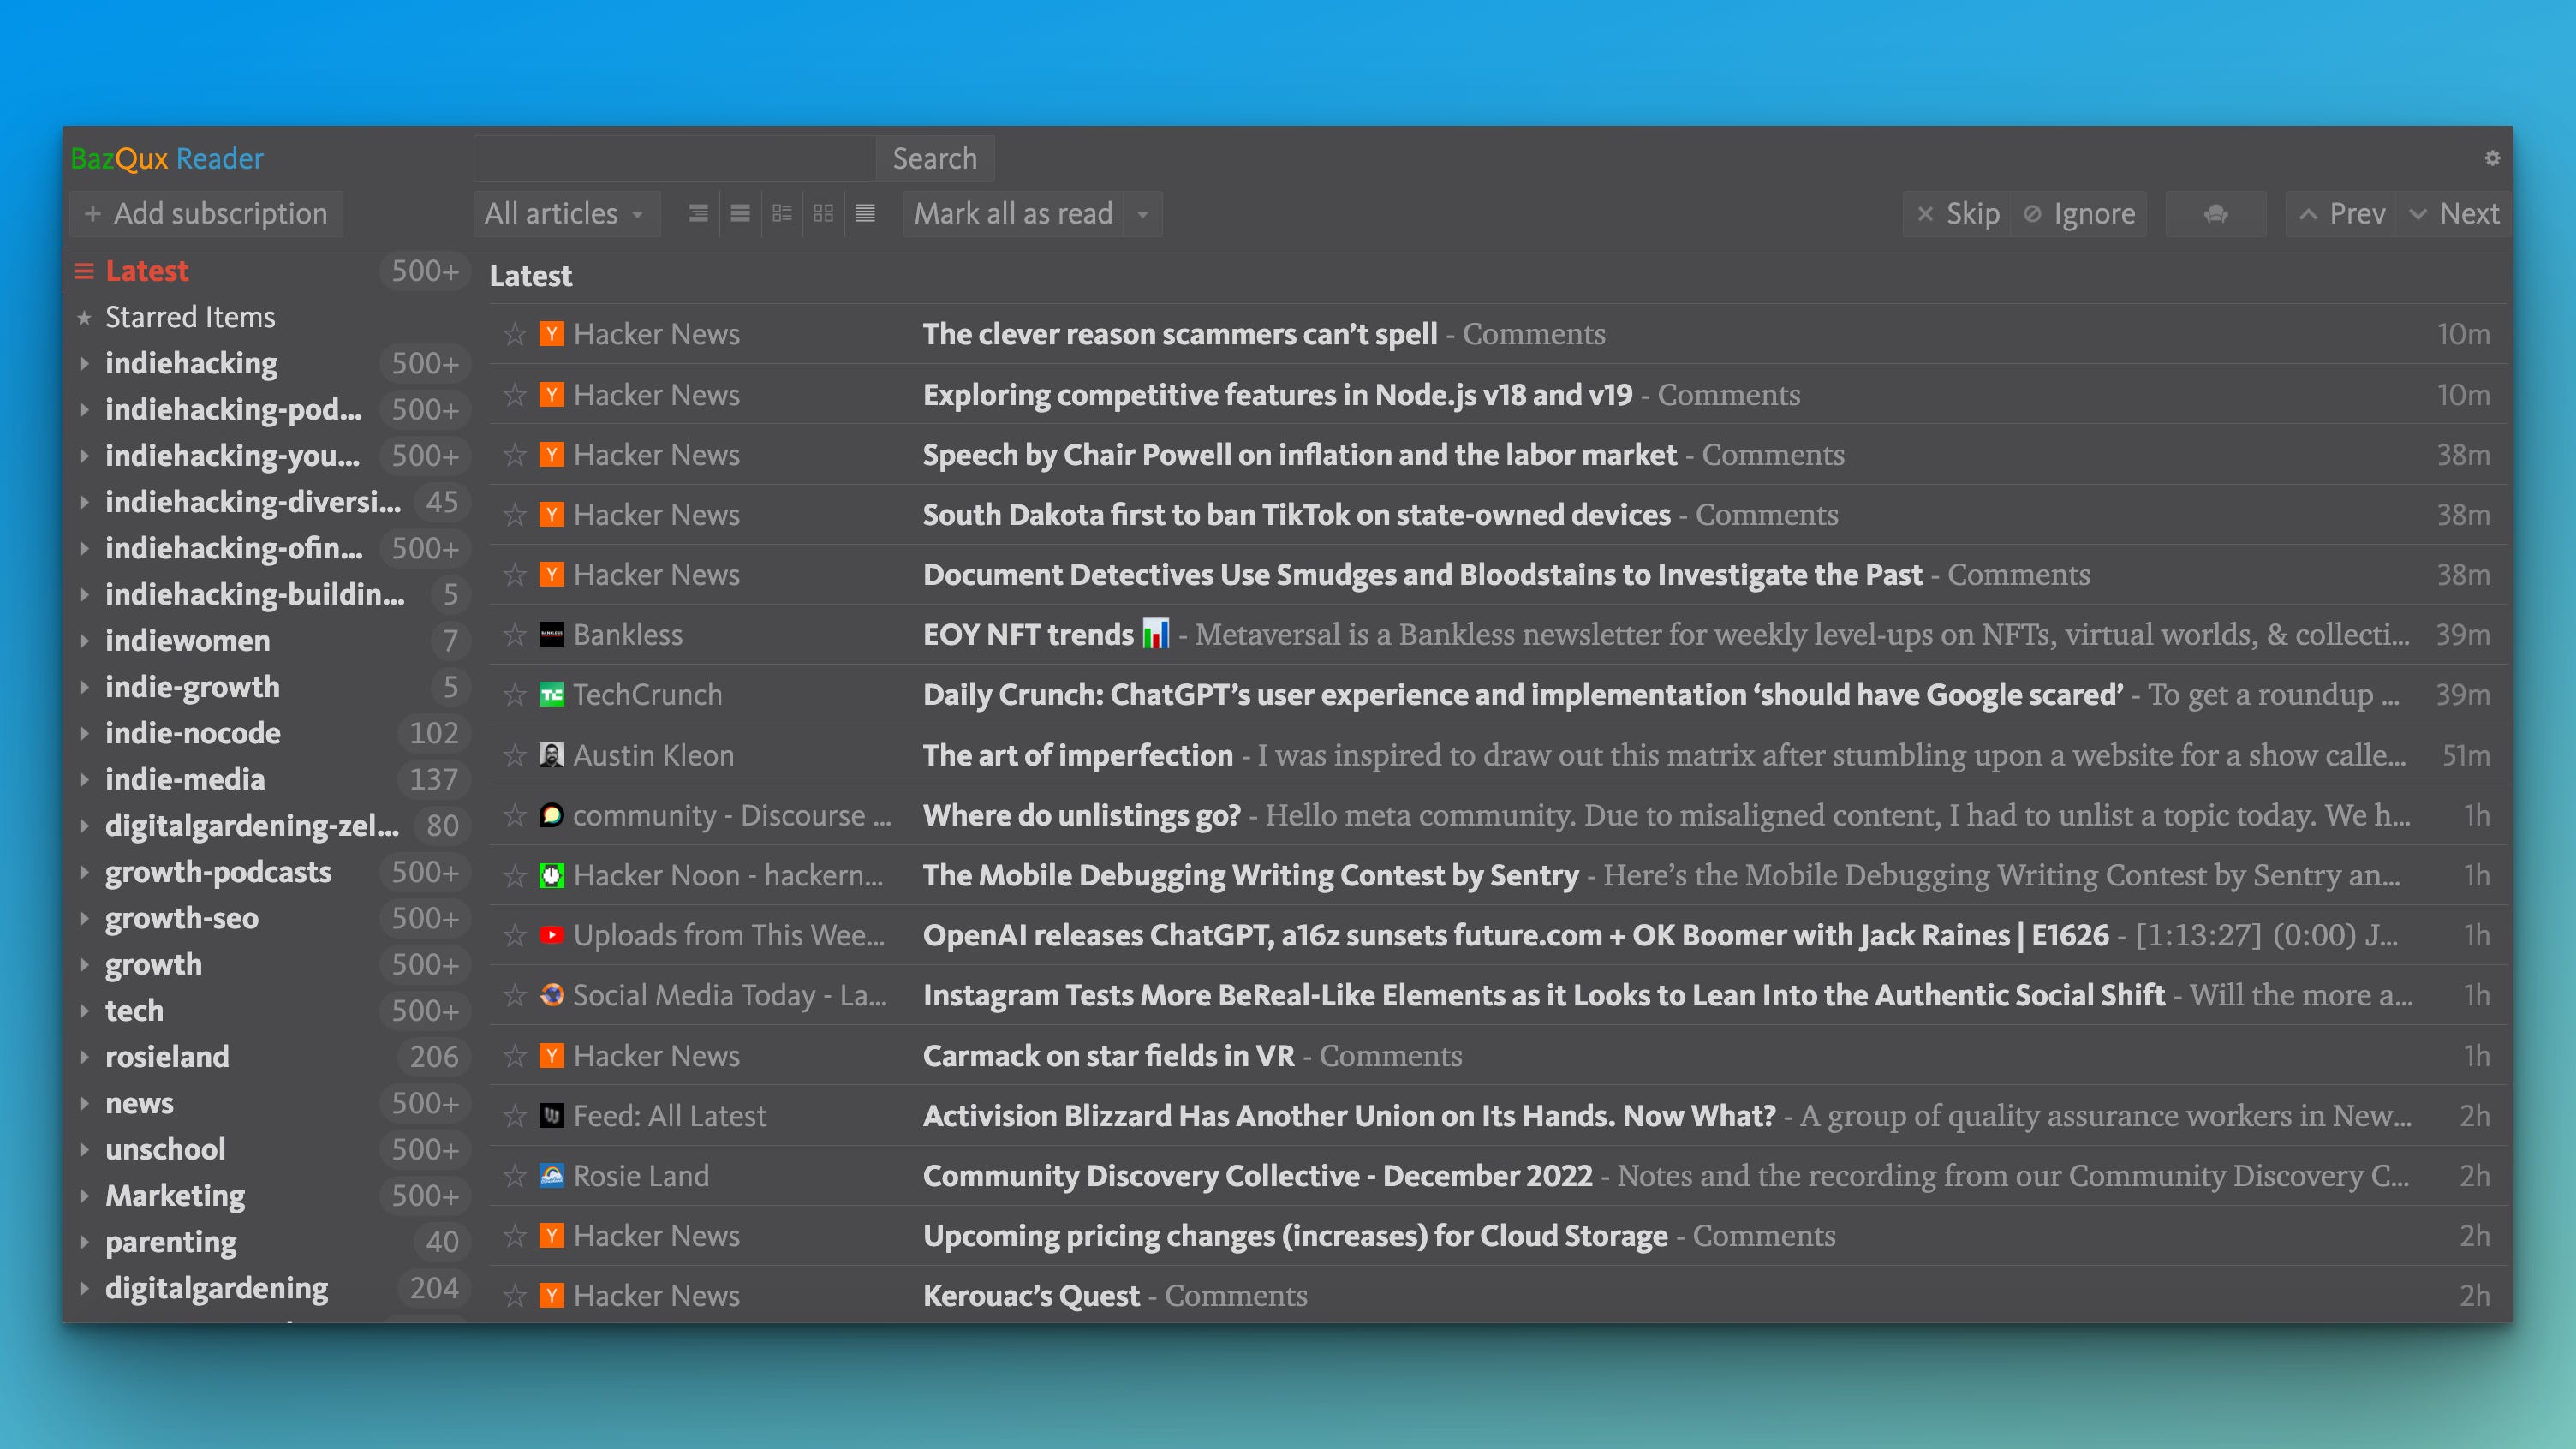Screen dimensions: 2576x1449
Task: Select the magazine view layout icon
Action: [782, 213]
